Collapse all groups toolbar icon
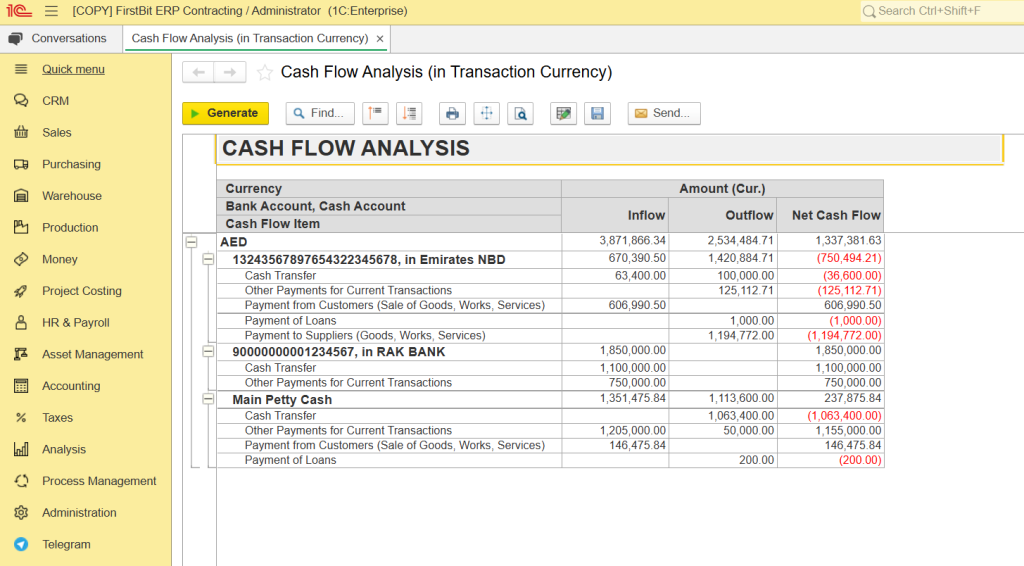 (376, 113)
